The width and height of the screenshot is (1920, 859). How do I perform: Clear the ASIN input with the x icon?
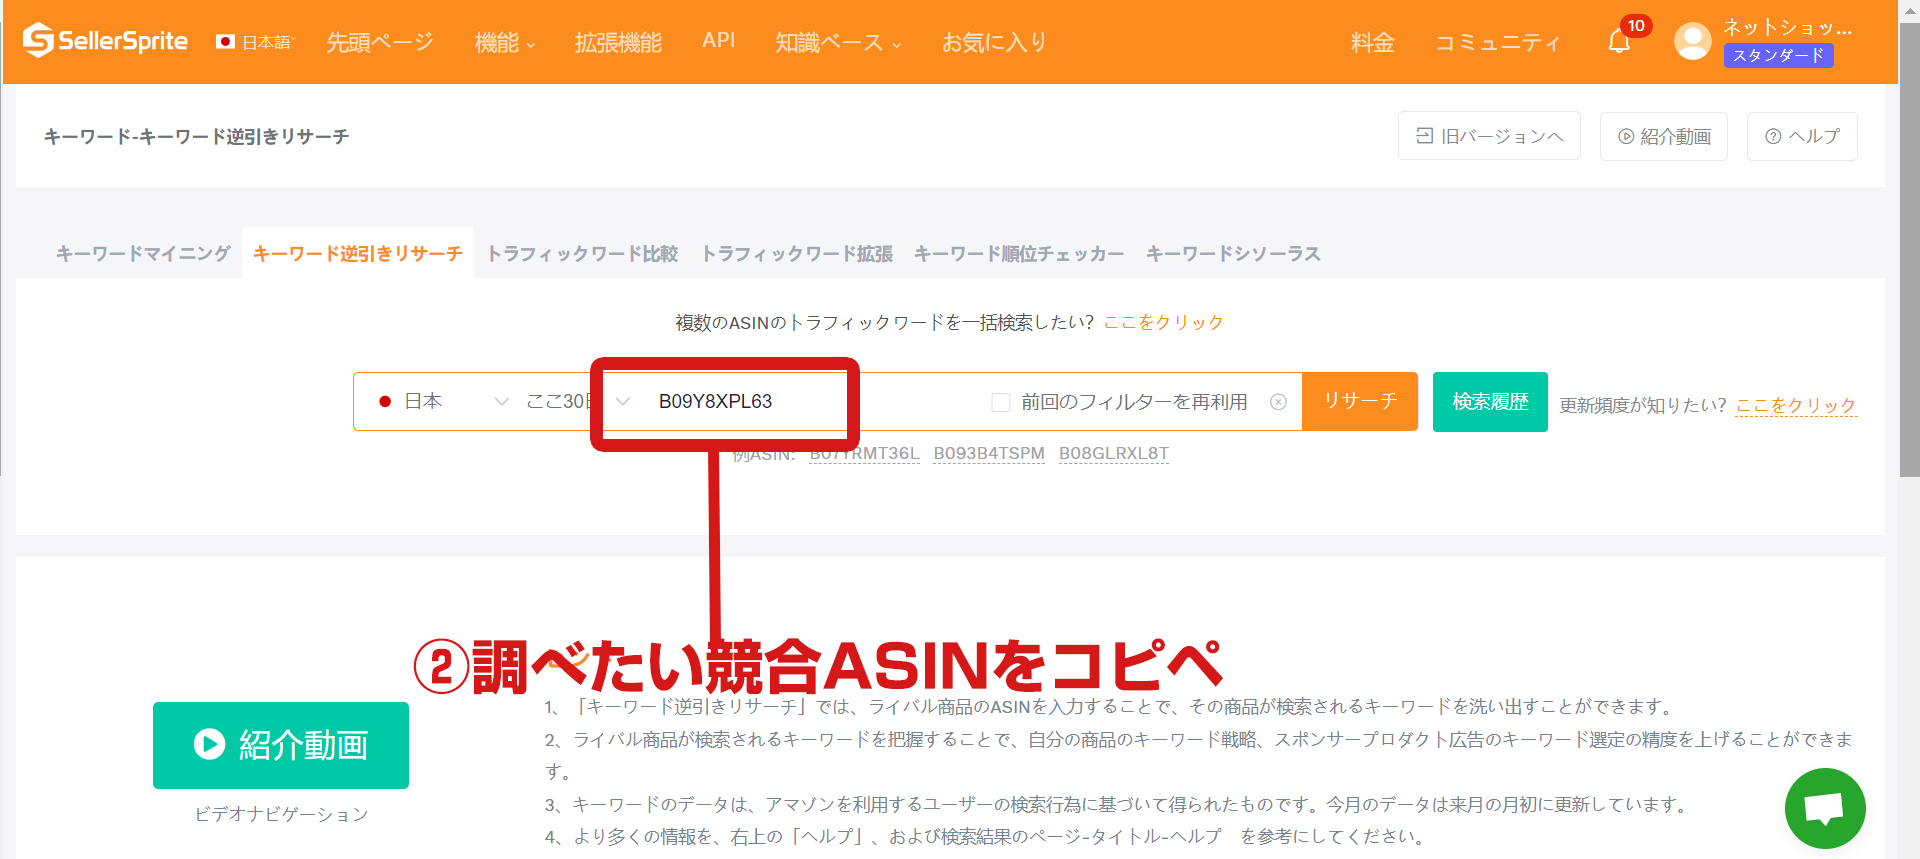coord(1278,402)
